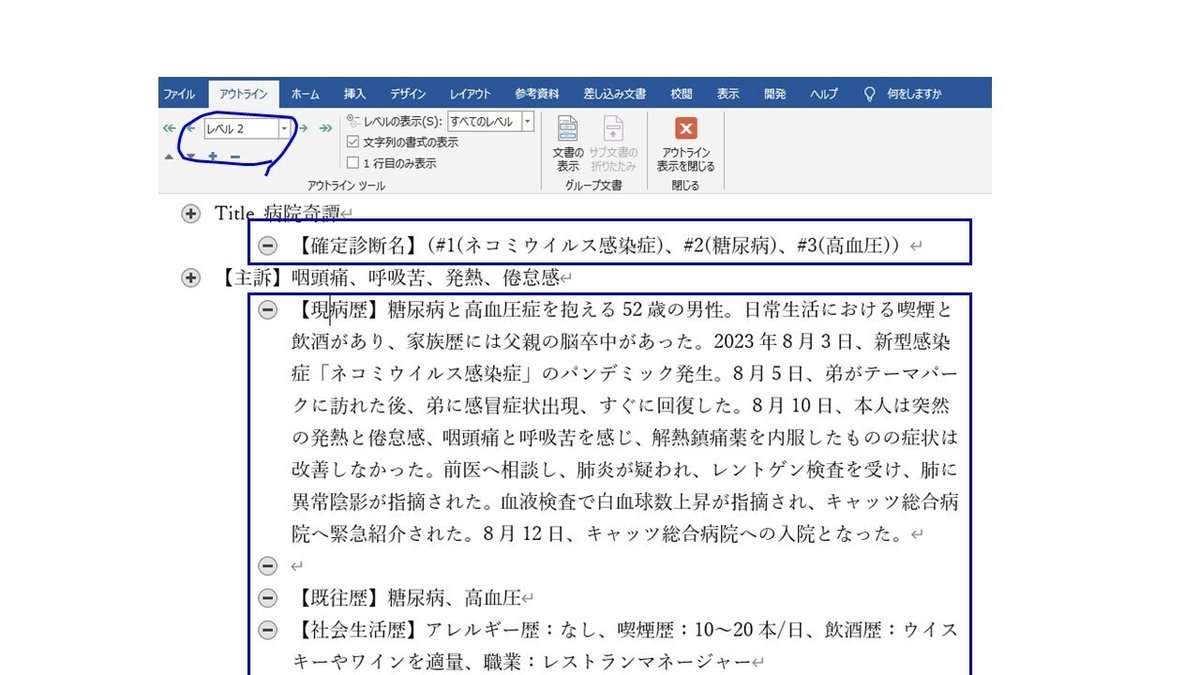Open the デザイン tab

coord(408,94)
